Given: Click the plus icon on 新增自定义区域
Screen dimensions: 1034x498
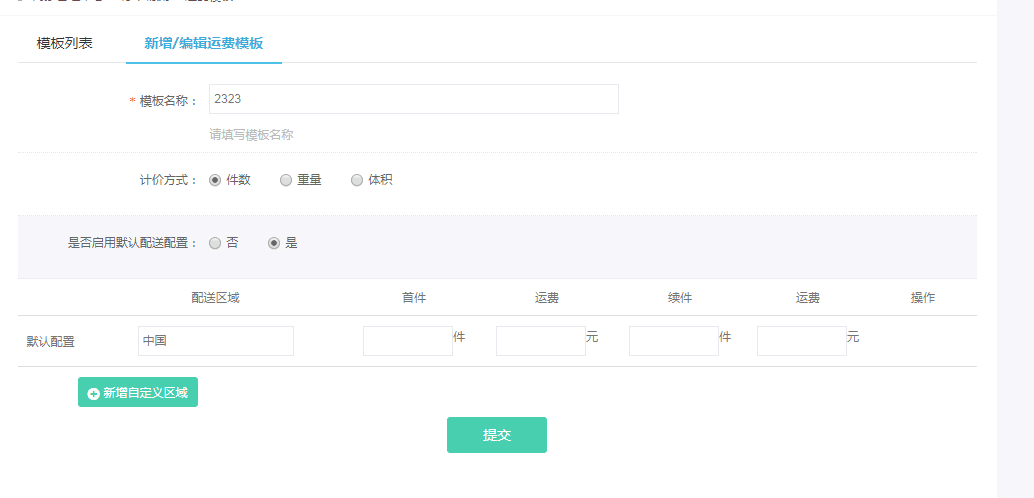Looking at the screenshot, I should coord(93,394).
